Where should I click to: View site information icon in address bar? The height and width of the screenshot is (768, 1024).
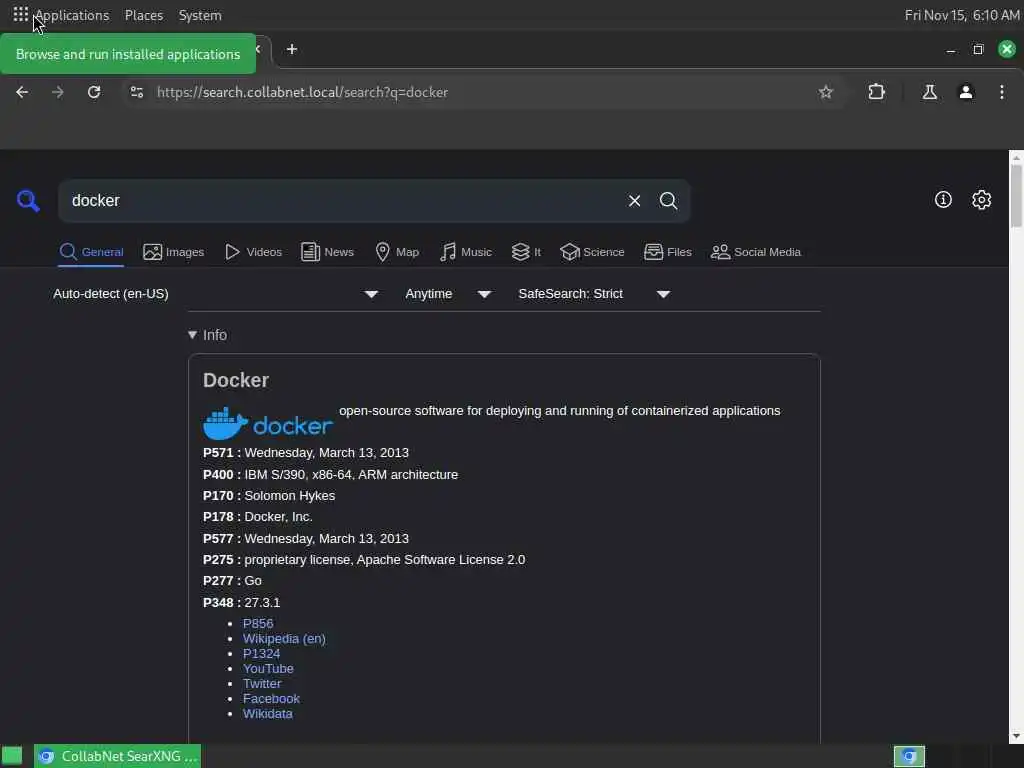pos(136,92)
